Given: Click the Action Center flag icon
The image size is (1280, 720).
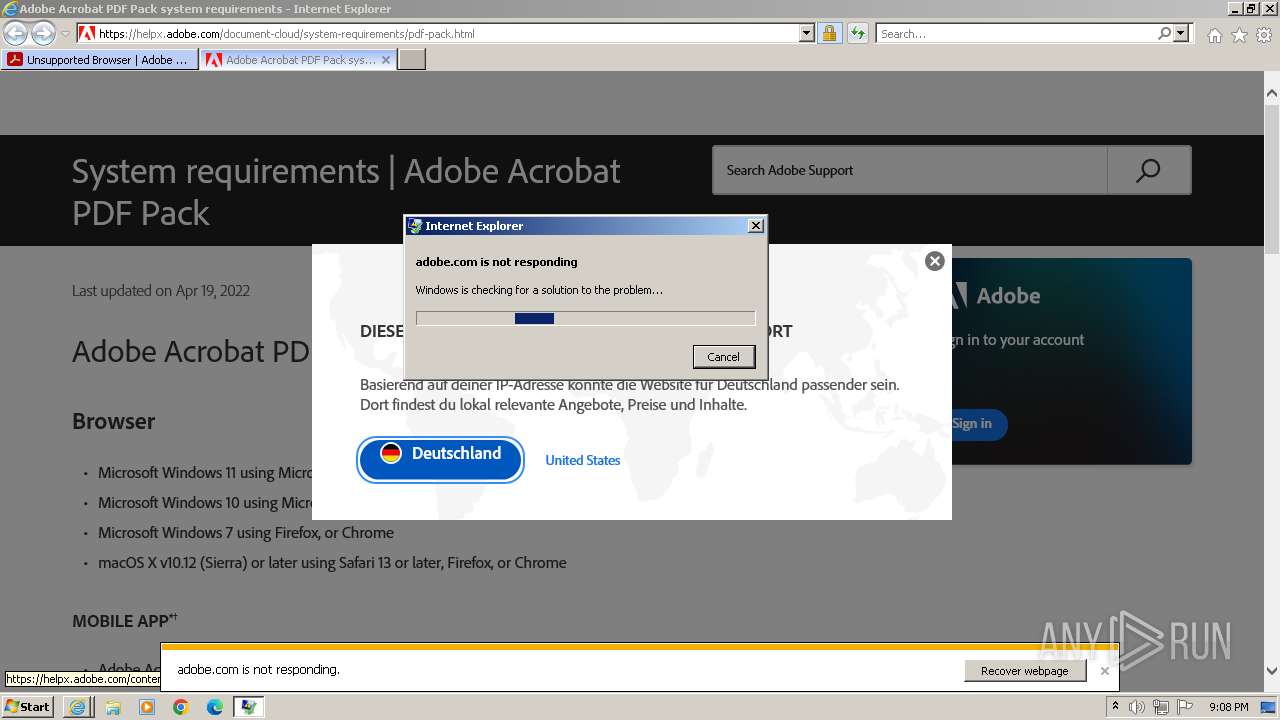Looking at the screenshot, I should [1185, 707].
